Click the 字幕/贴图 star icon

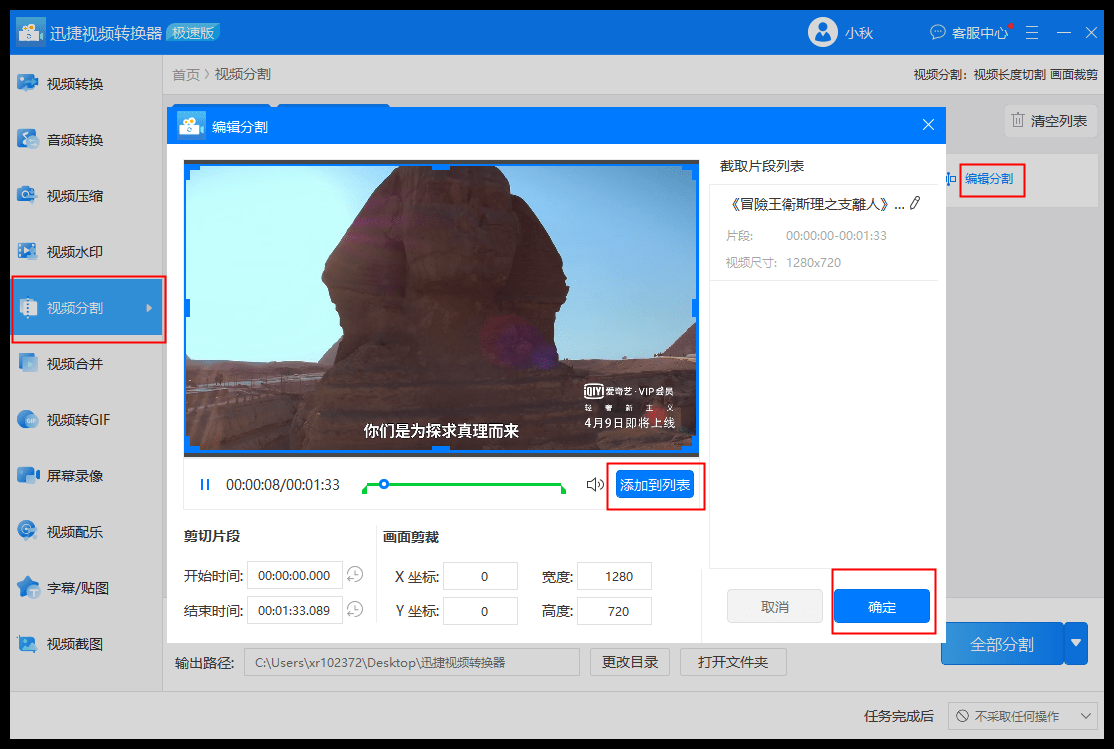(x=28, y=587)
